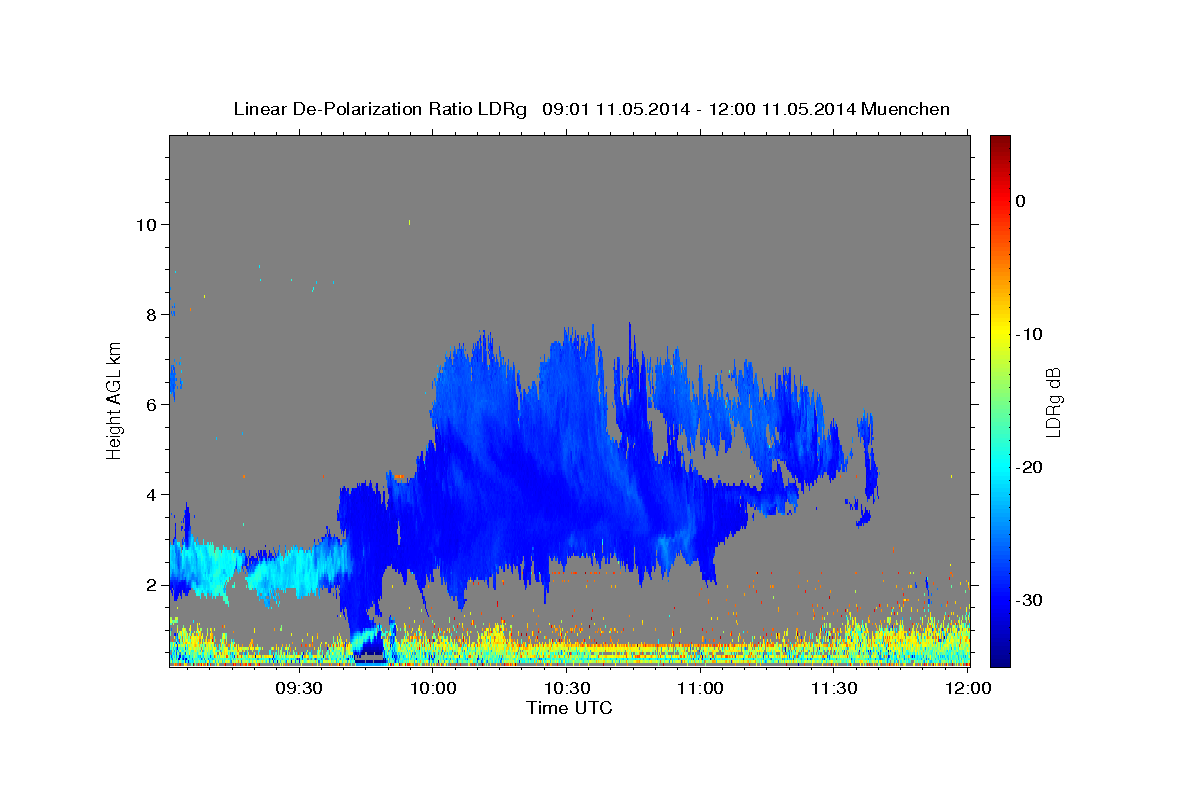The width and height of the screenshot is (1200, 800).
Task: Click the 11:00 time tick label
Action: (x=701, y=689)
